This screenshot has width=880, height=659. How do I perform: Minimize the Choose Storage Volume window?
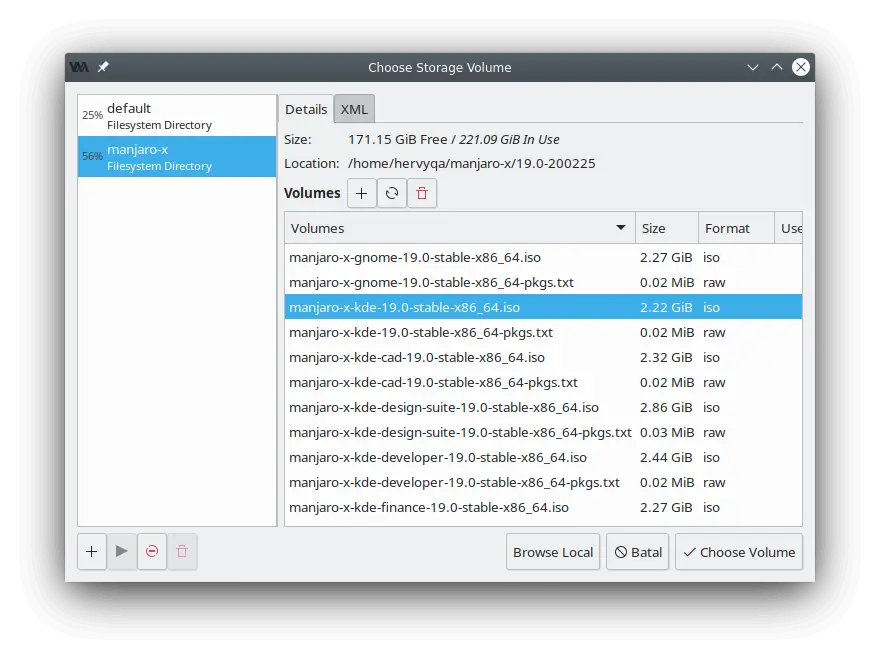pos(753,67)
